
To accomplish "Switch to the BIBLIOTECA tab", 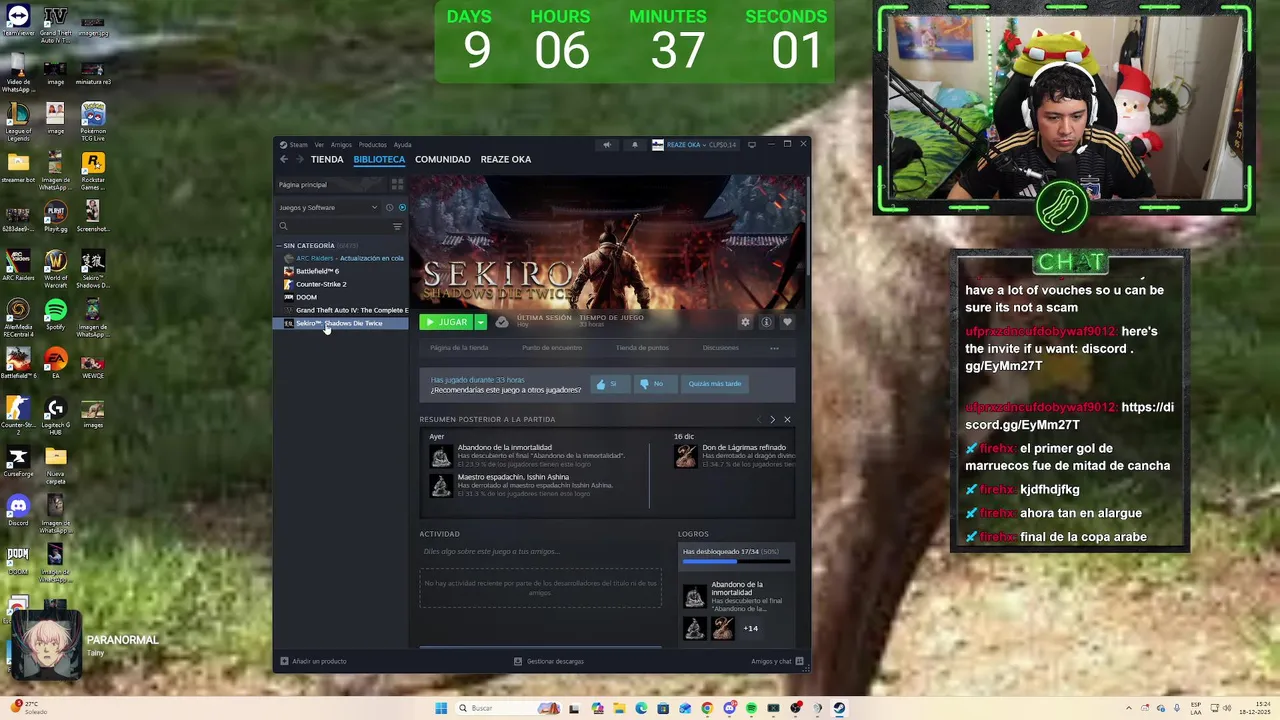I will click(379, 159).
